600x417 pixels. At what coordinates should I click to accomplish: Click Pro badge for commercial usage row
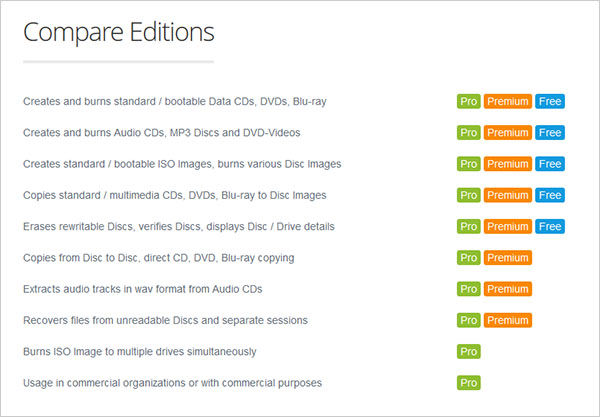[468, 383]
